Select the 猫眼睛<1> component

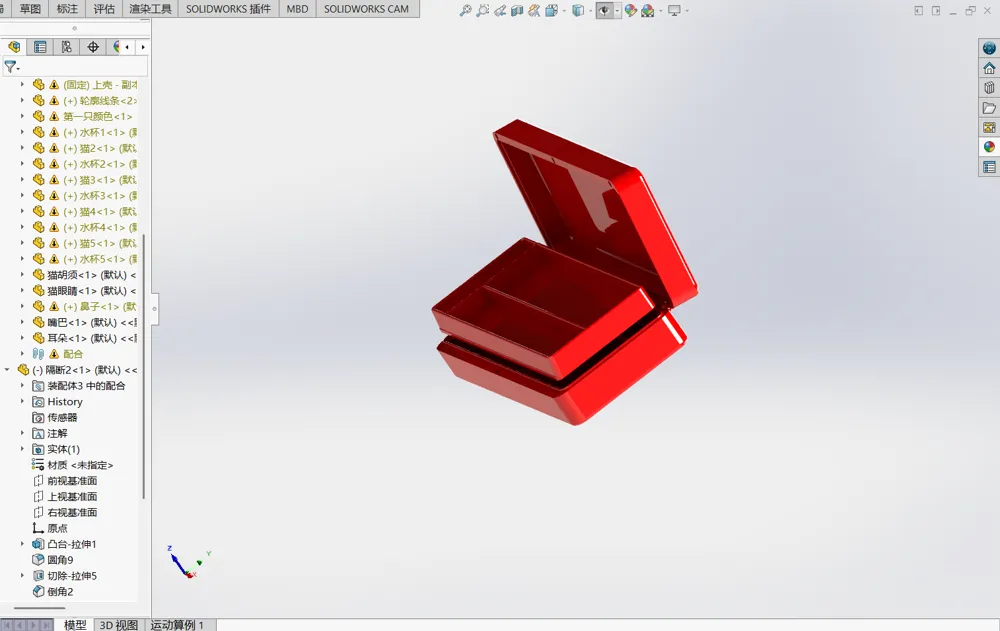84,290
